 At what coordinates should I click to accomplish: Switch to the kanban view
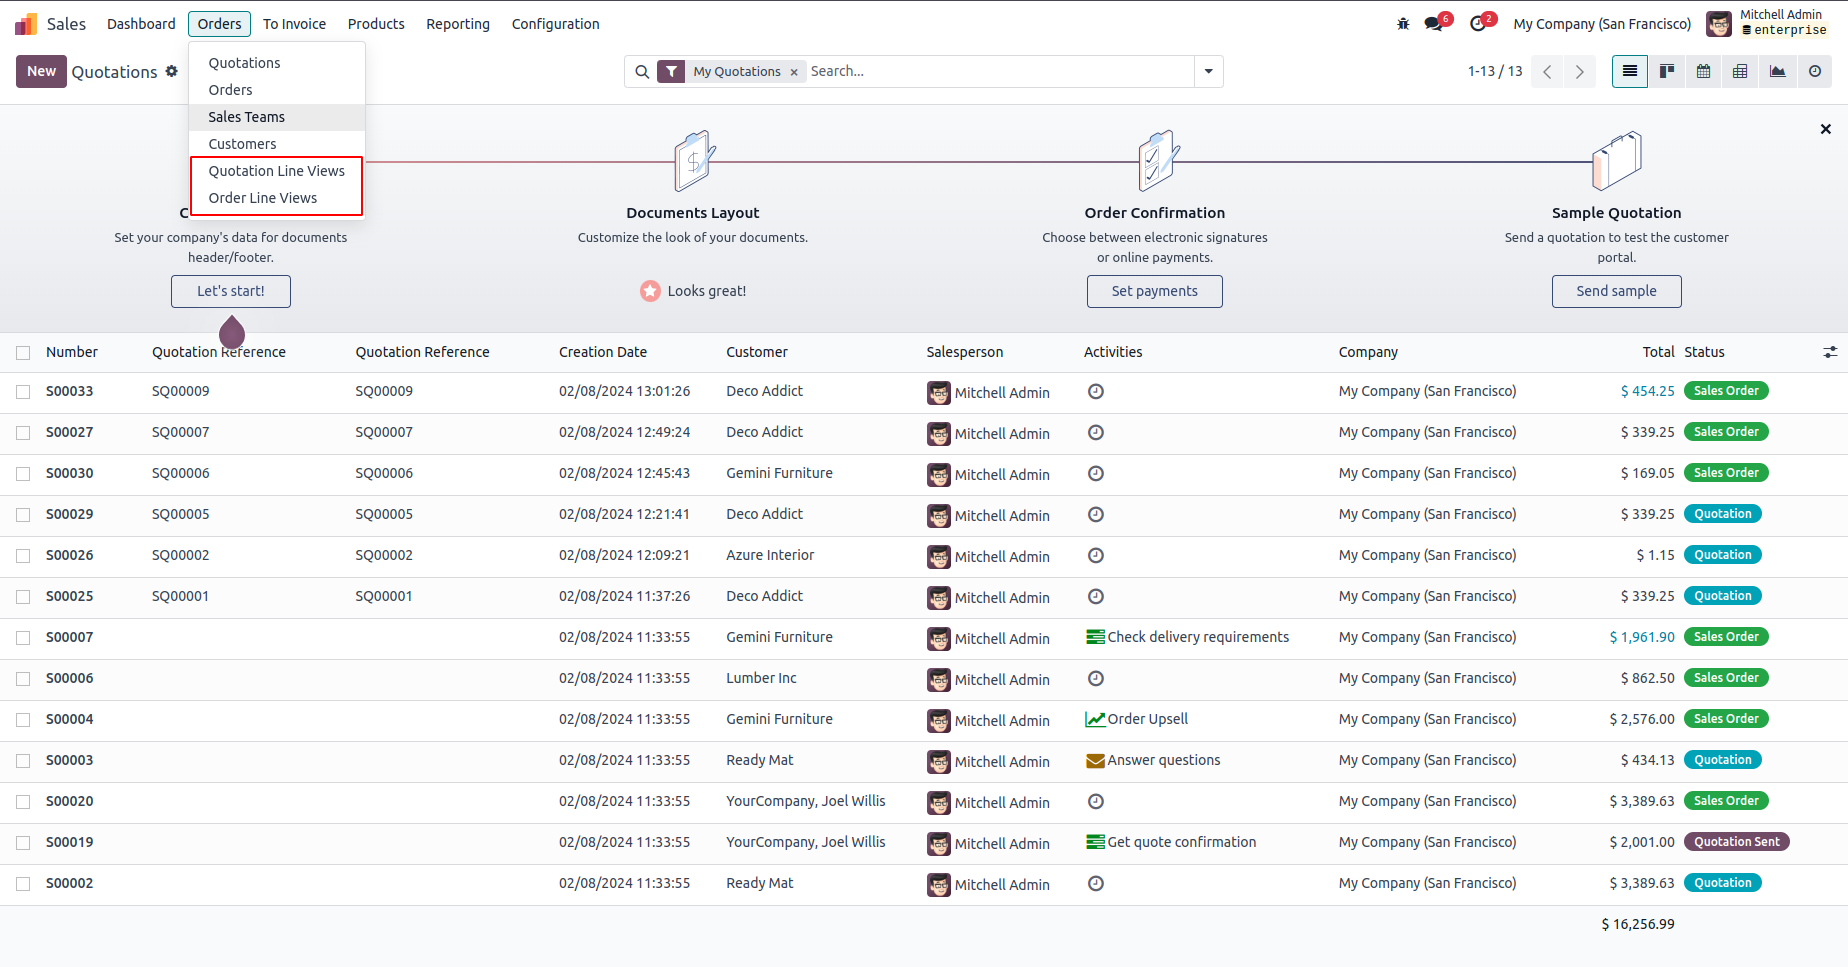tap(1667, 72)
